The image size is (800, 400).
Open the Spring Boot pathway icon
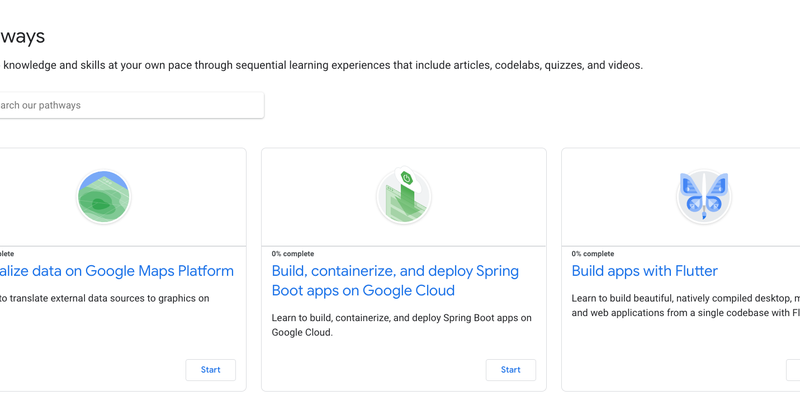404,197
